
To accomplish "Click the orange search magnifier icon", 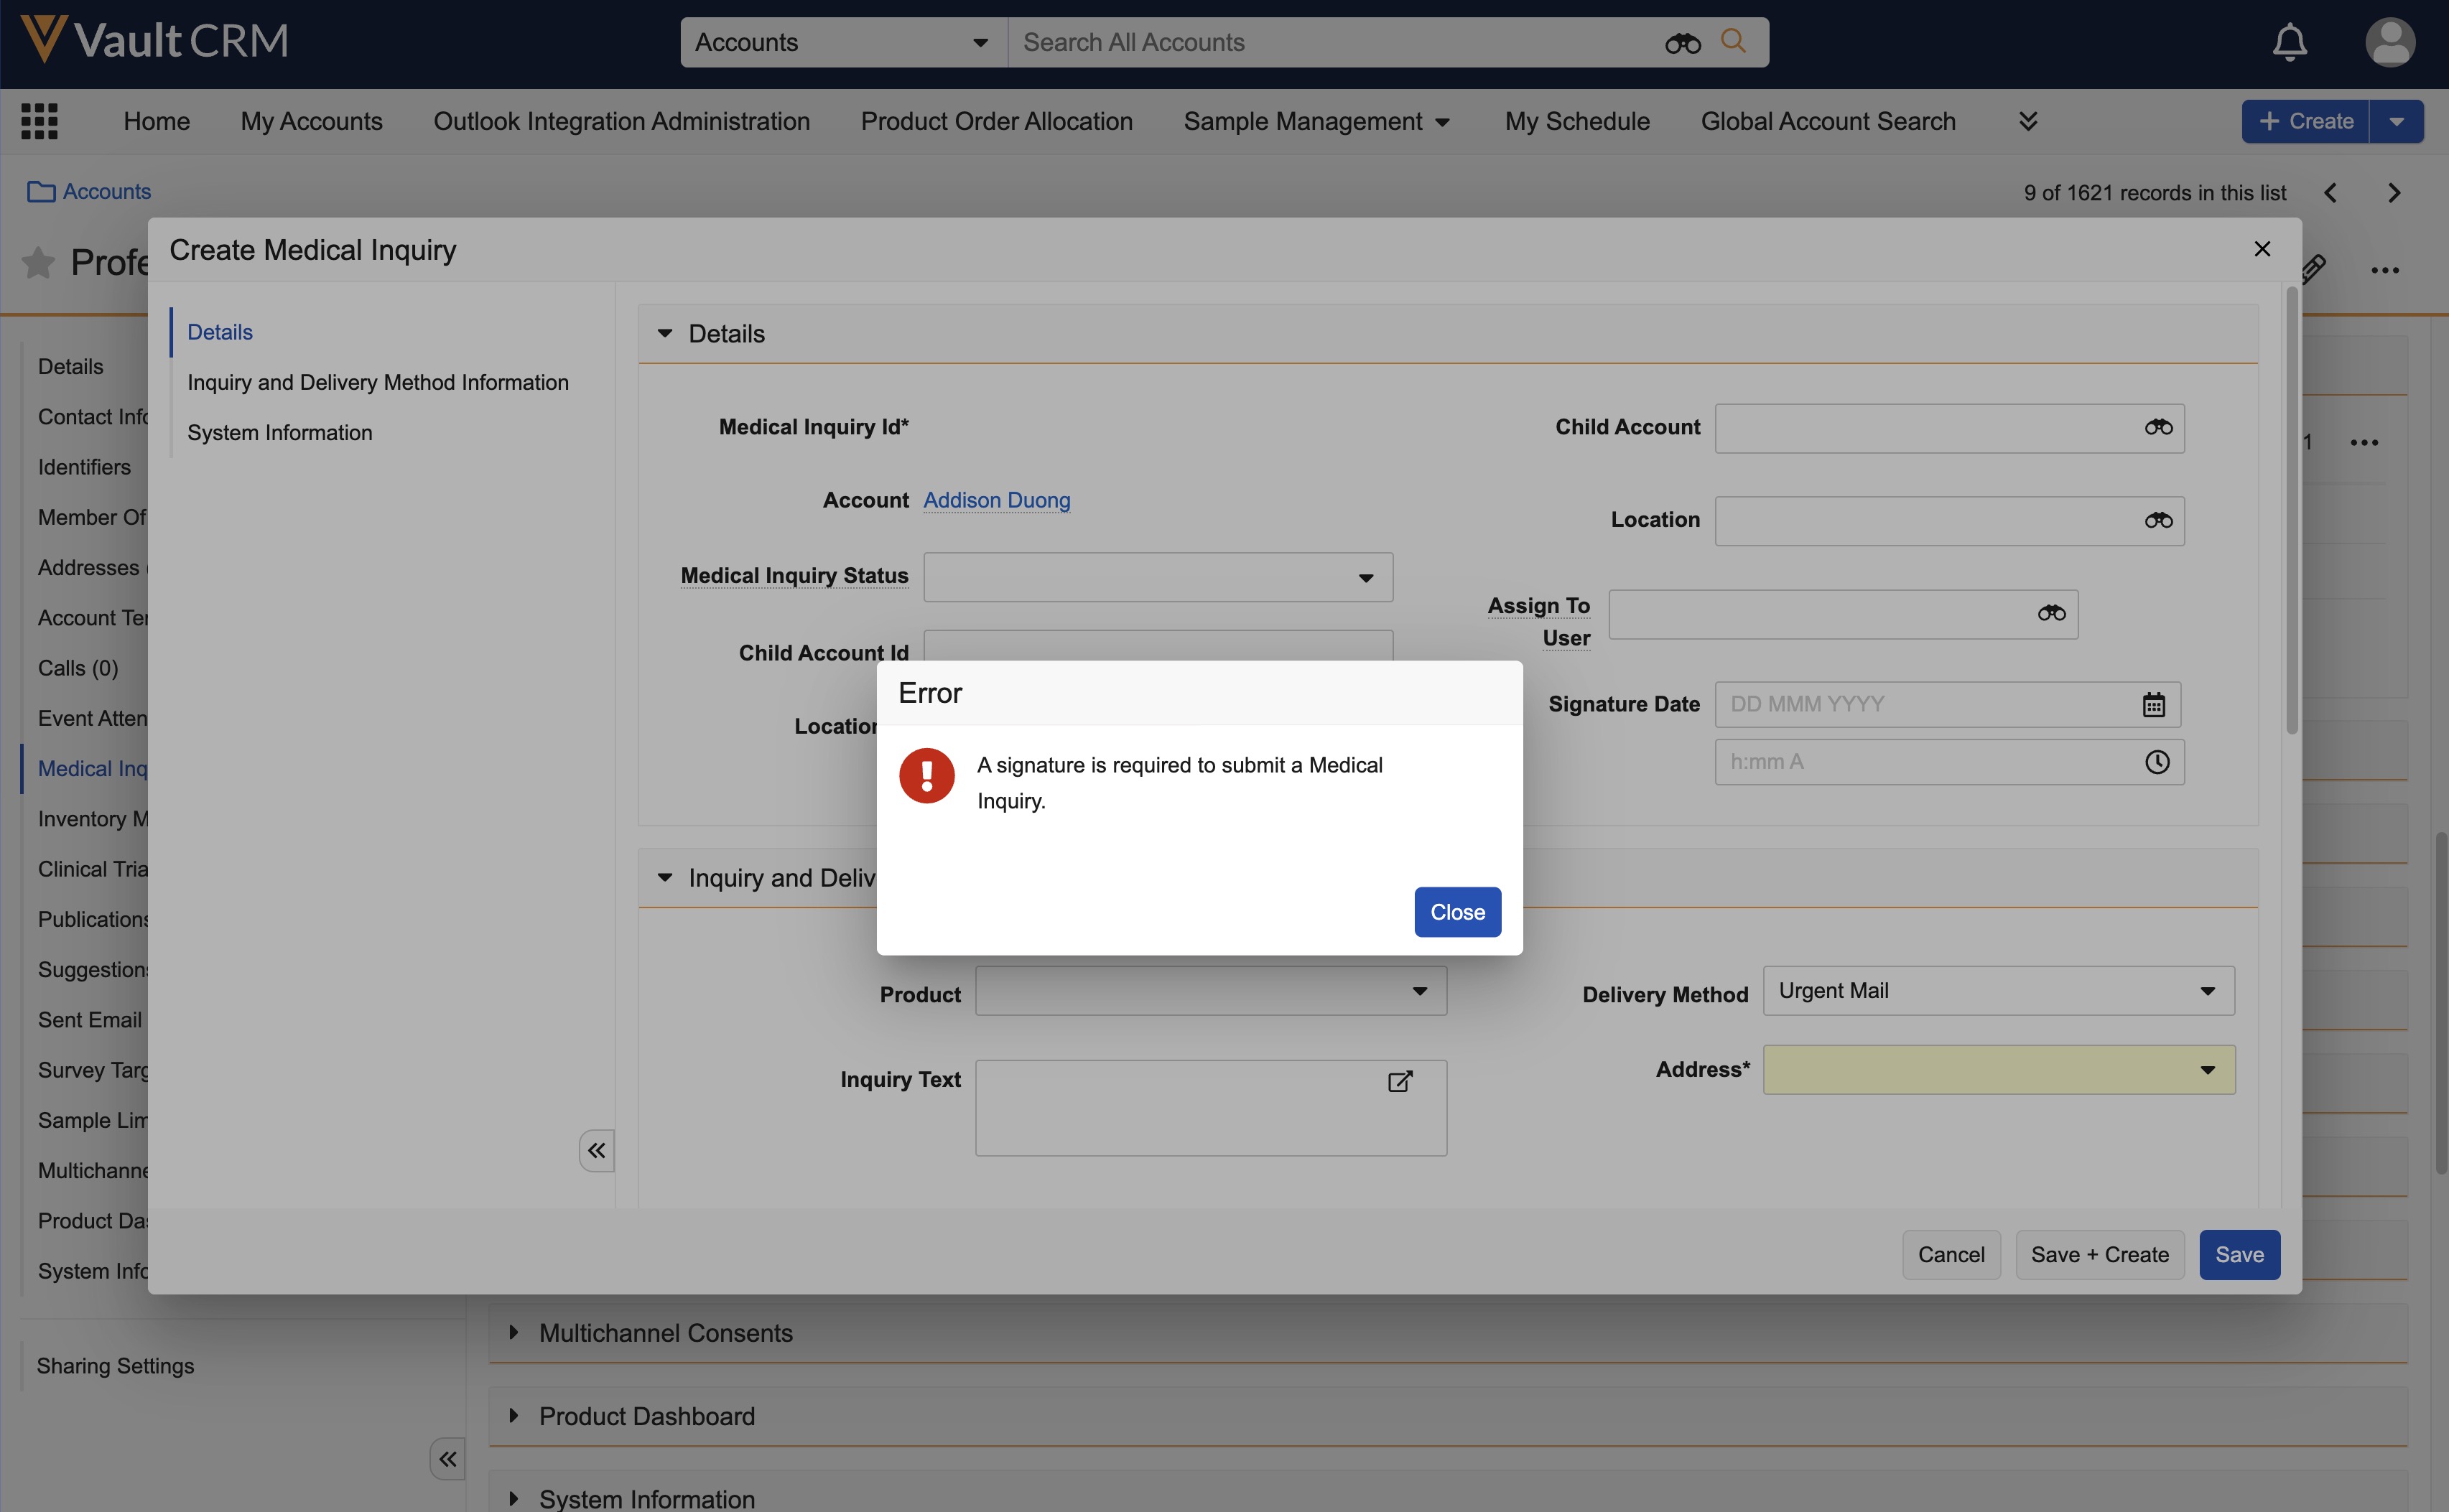I will click(1733, 41).
